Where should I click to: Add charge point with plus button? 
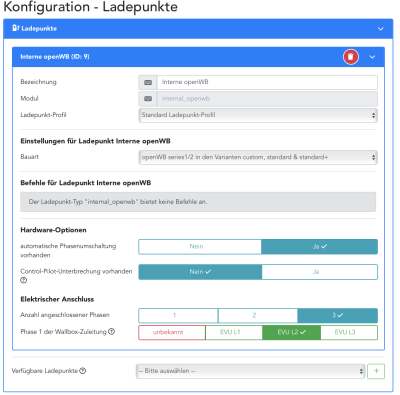376,371
